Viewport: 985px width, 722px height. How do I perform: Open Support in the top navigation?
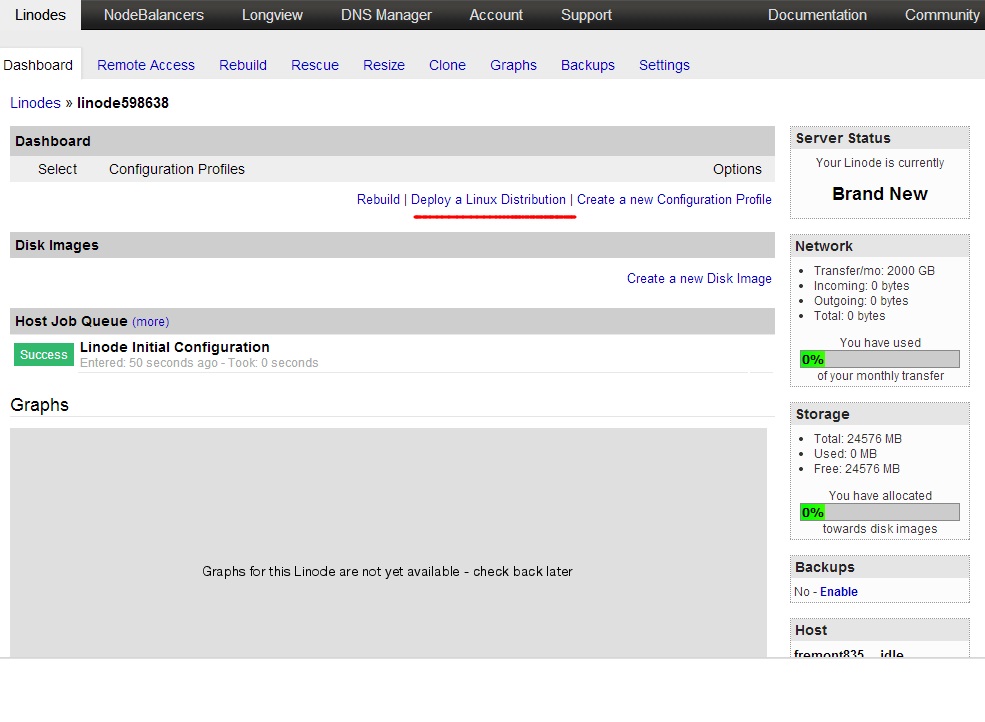point(586,14)
